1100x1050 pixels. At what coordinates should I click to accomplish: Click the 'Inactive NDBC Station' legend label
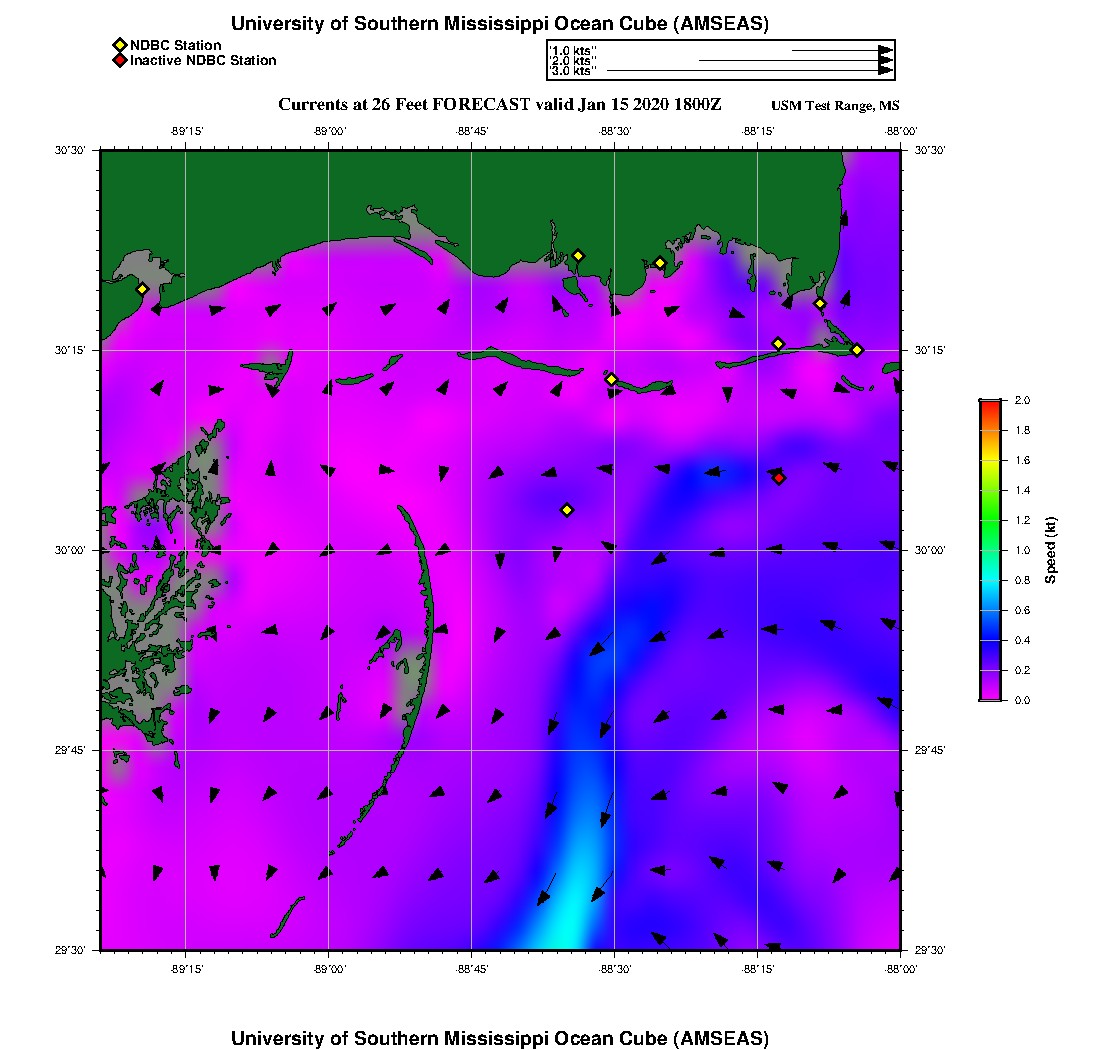click(x=203, y=60)
